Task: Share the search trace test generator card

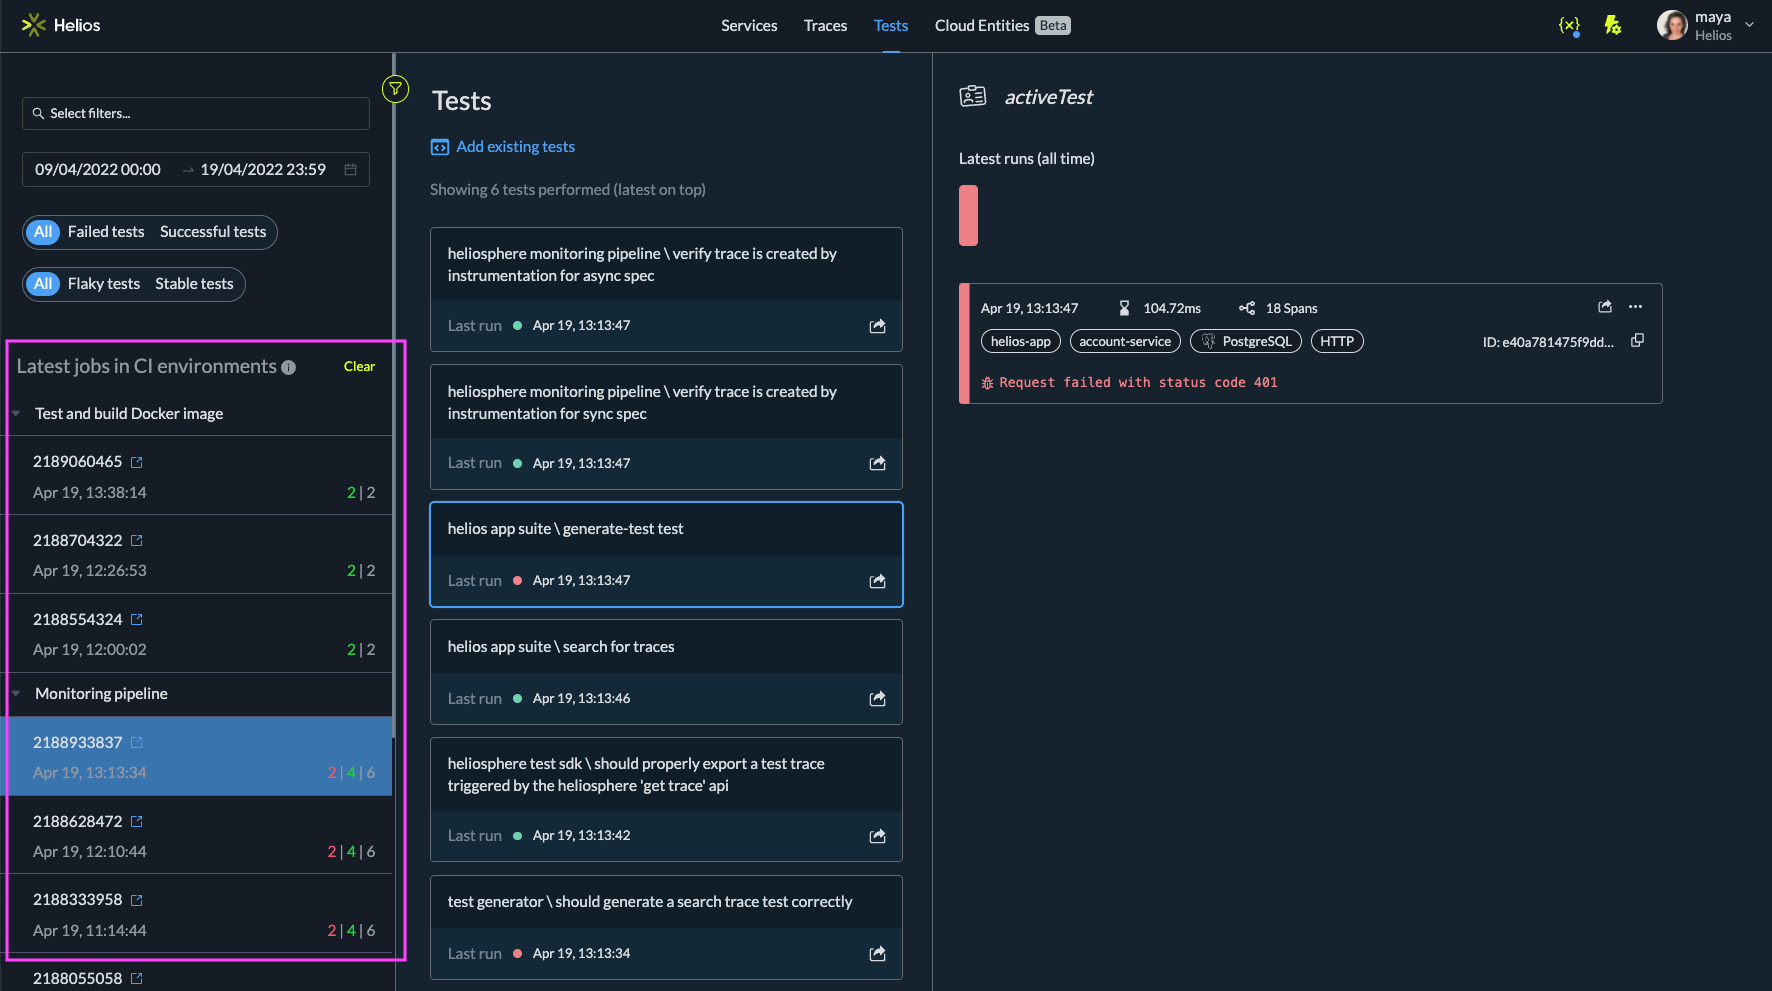Action: 877,954
